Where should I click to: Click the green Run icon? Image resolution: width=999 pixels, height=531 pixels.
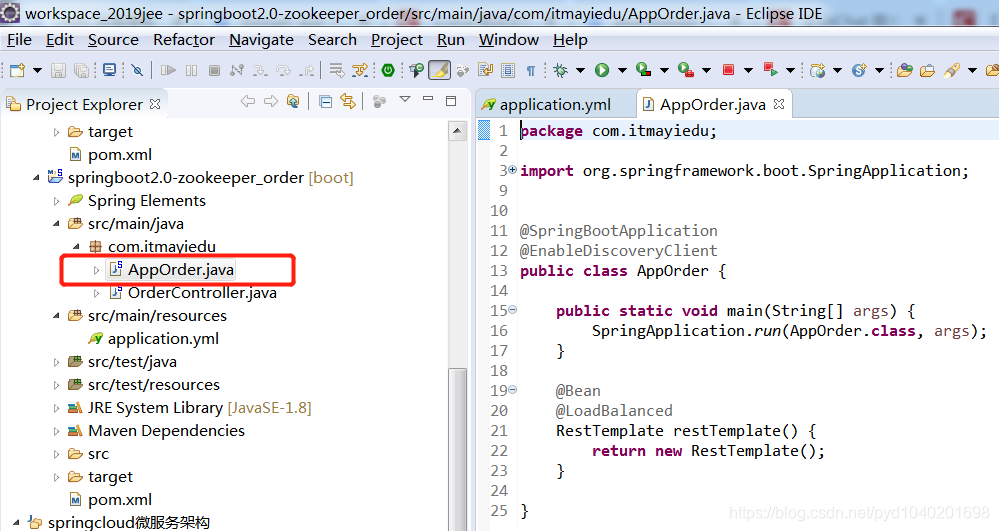pos(602,70)
